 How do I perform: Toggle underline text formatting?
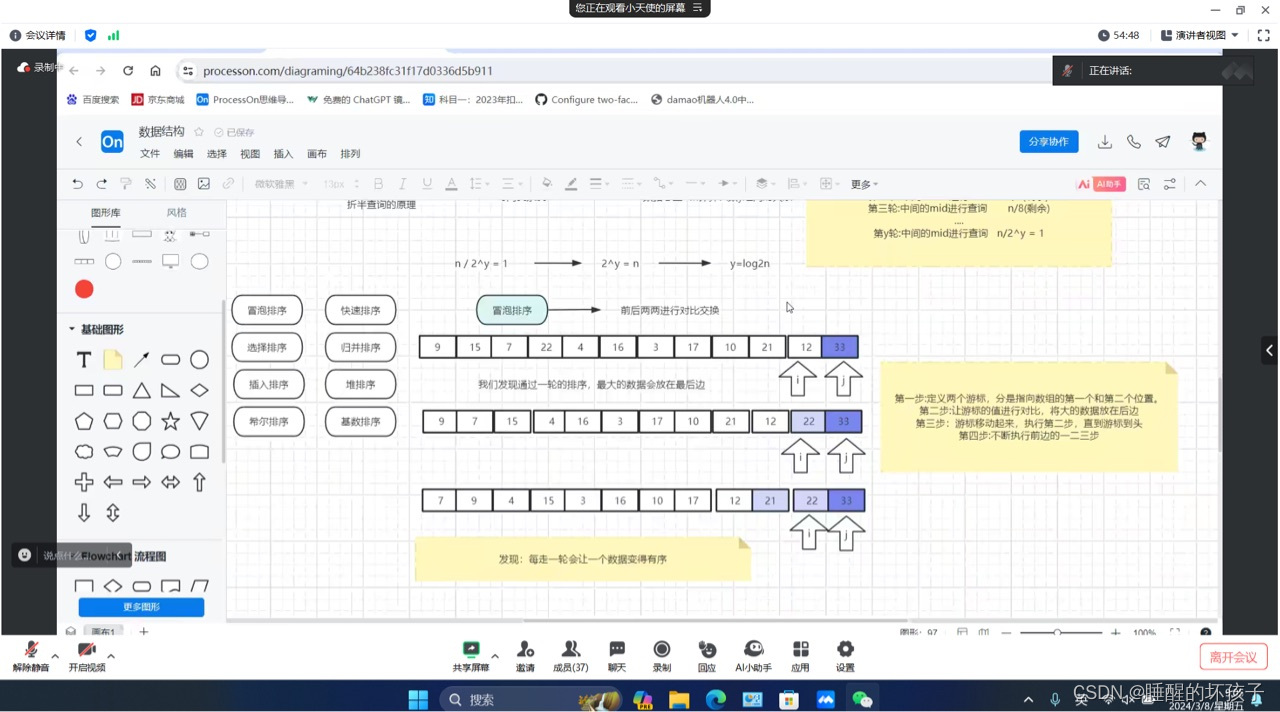tap(427, 184)
